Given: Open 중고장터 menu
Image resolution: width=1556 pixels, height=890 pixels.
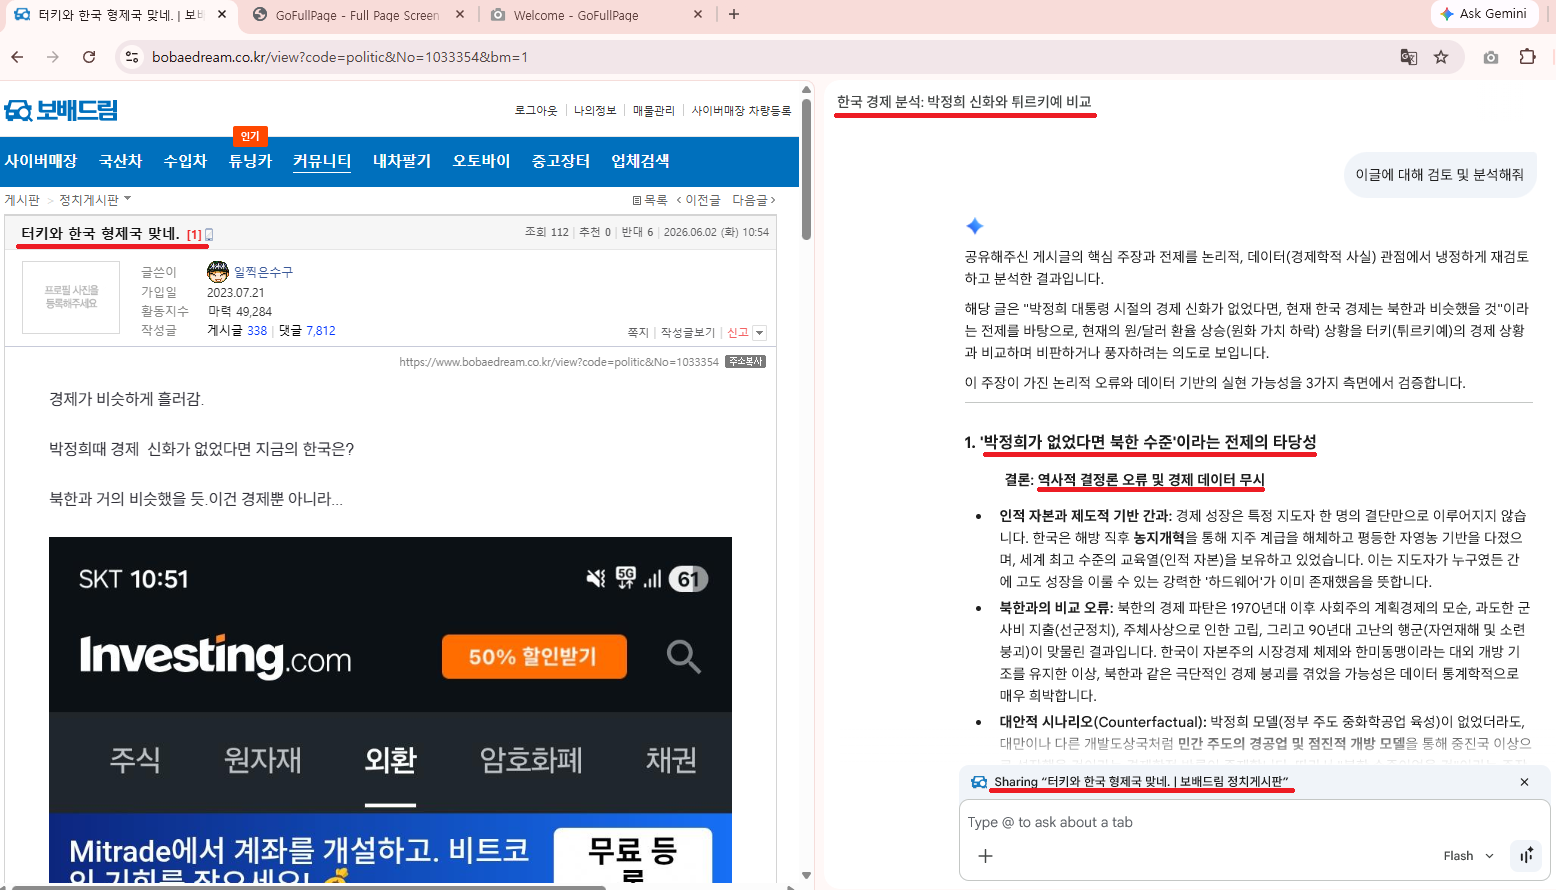Looking at the screenshot, I should [x=561, y=161].
